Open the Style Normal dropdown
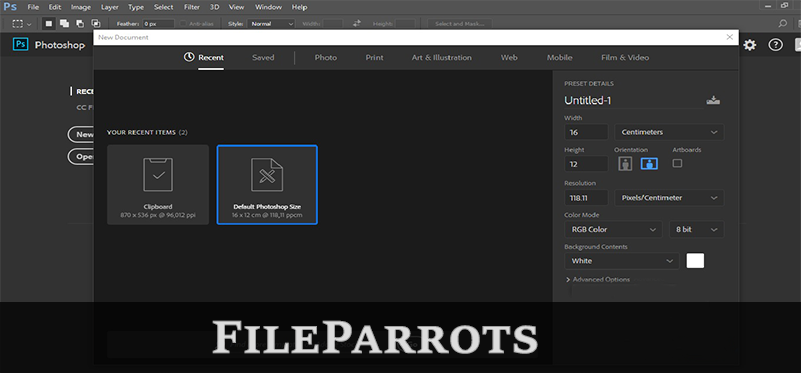This screenshot has width=801, height=373. click(x=271, y=24)
